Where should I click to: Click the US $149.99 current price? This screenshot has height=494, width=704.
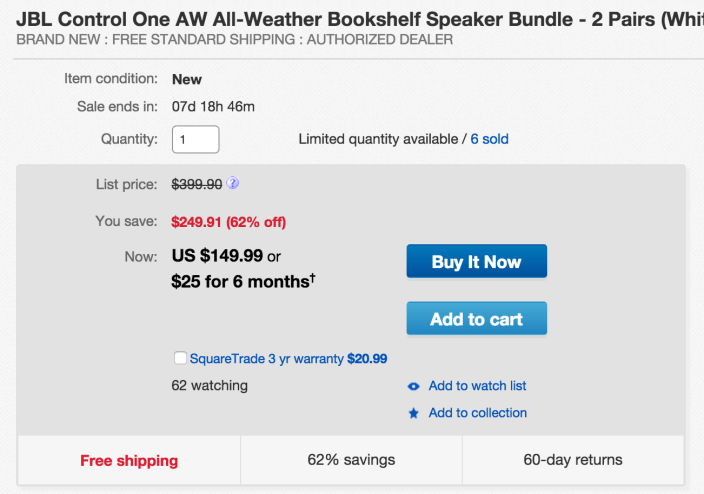(217, 257)
